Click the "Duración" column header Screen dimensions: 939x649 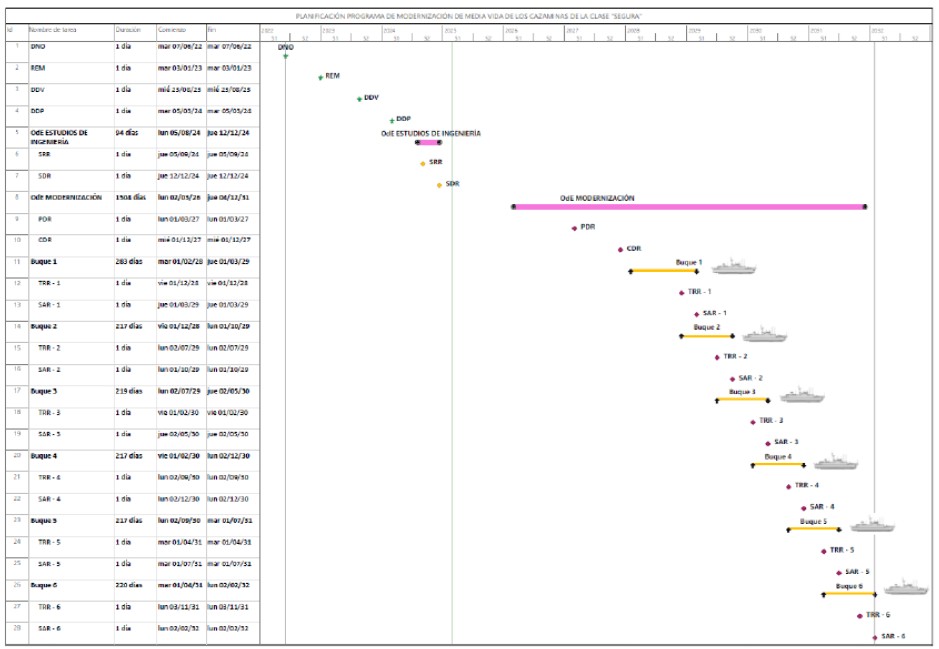tap(128, 30)
